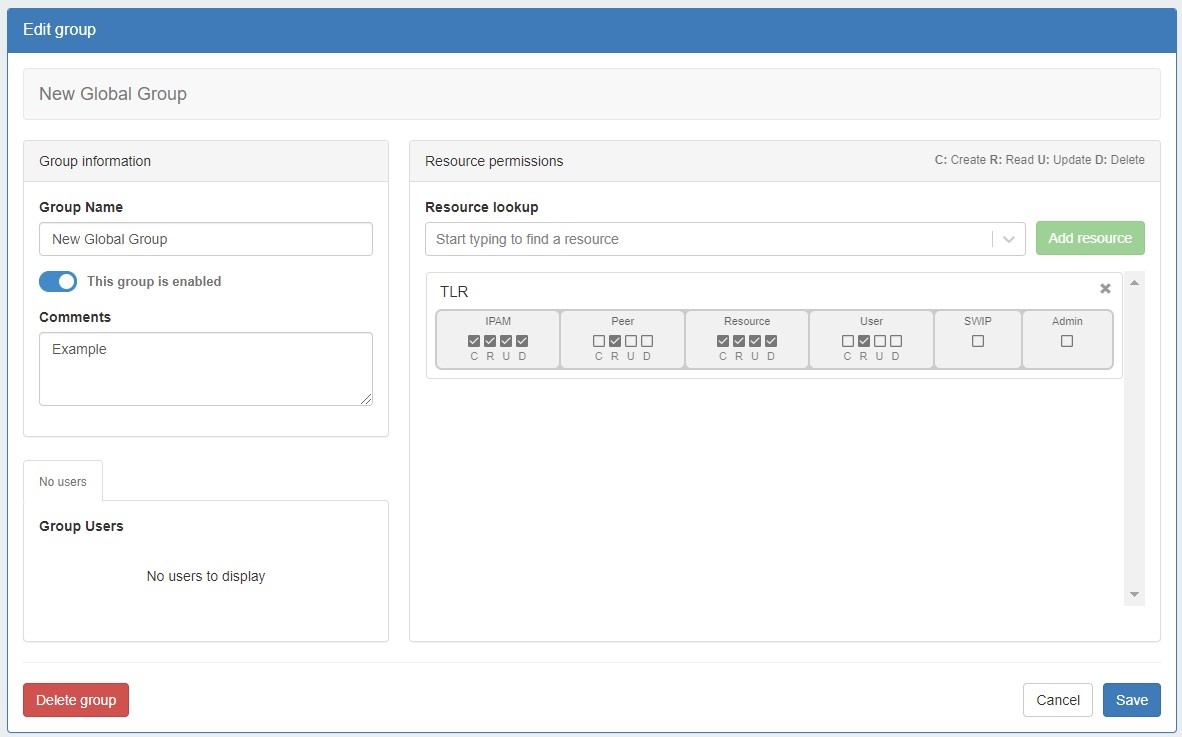Uncheck IPAM Delete permission checkbox

pyautogui.click(x=522, y=341)
